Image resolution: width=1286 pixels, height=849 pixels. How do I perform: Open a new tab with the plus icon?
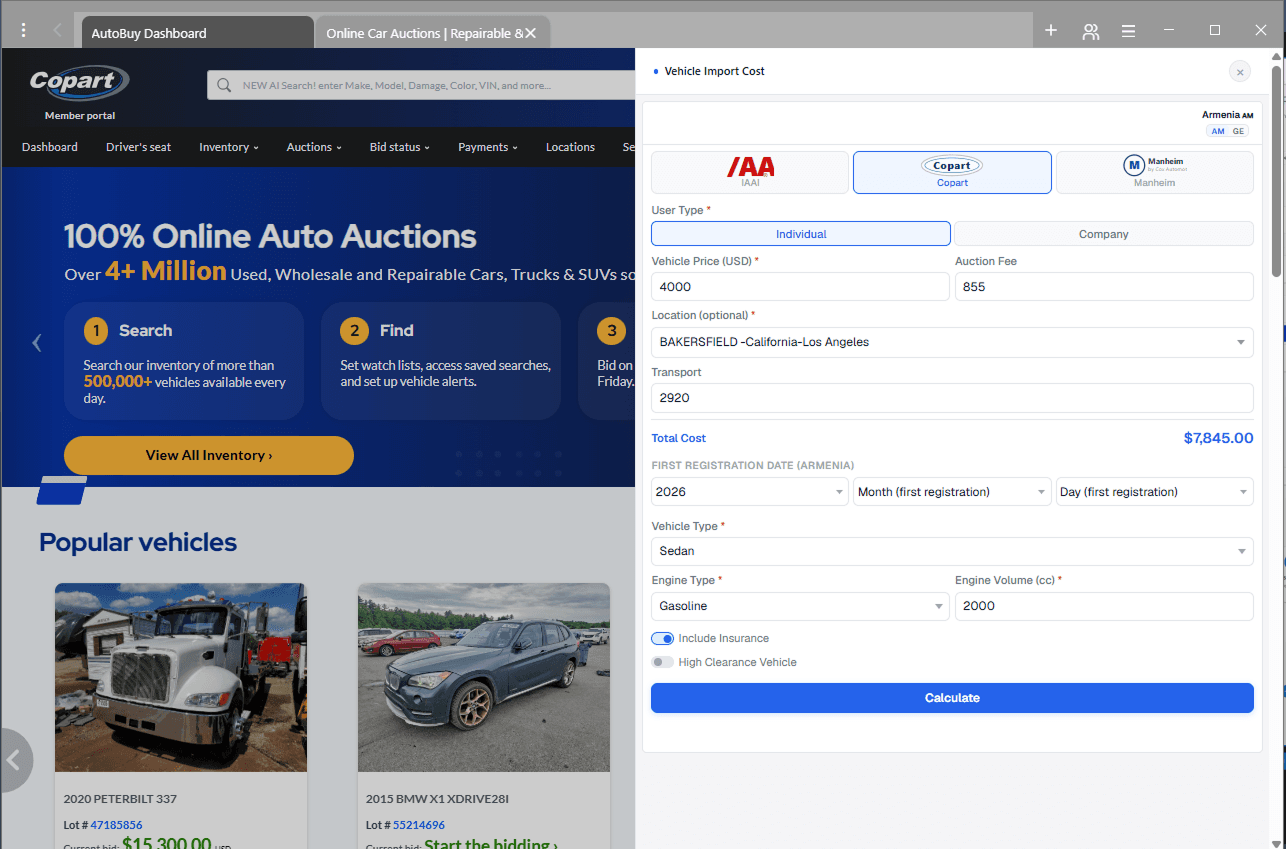point(1051,31)
